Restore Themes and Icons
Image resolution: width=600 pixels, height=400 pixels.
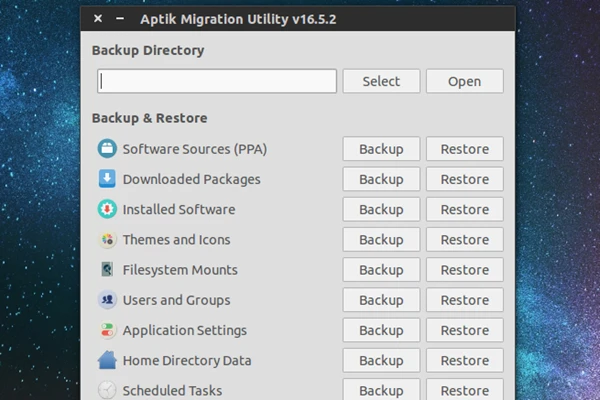pyautogui.click(x=465, y=240)
